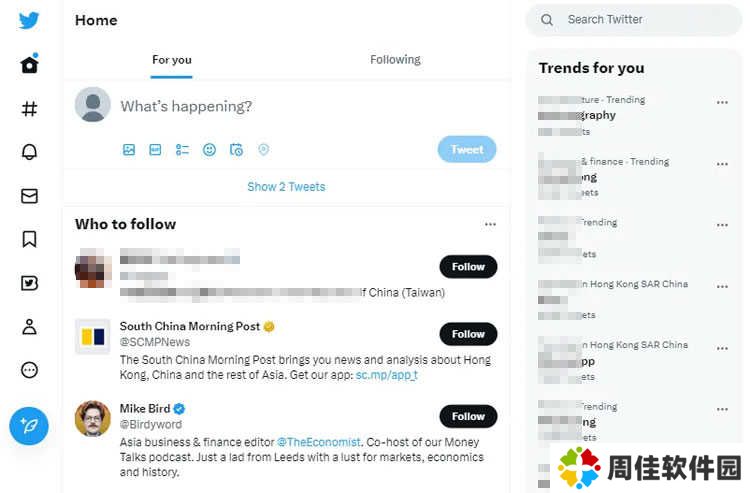
Task: Open the emoji picker
Action: 209,150
